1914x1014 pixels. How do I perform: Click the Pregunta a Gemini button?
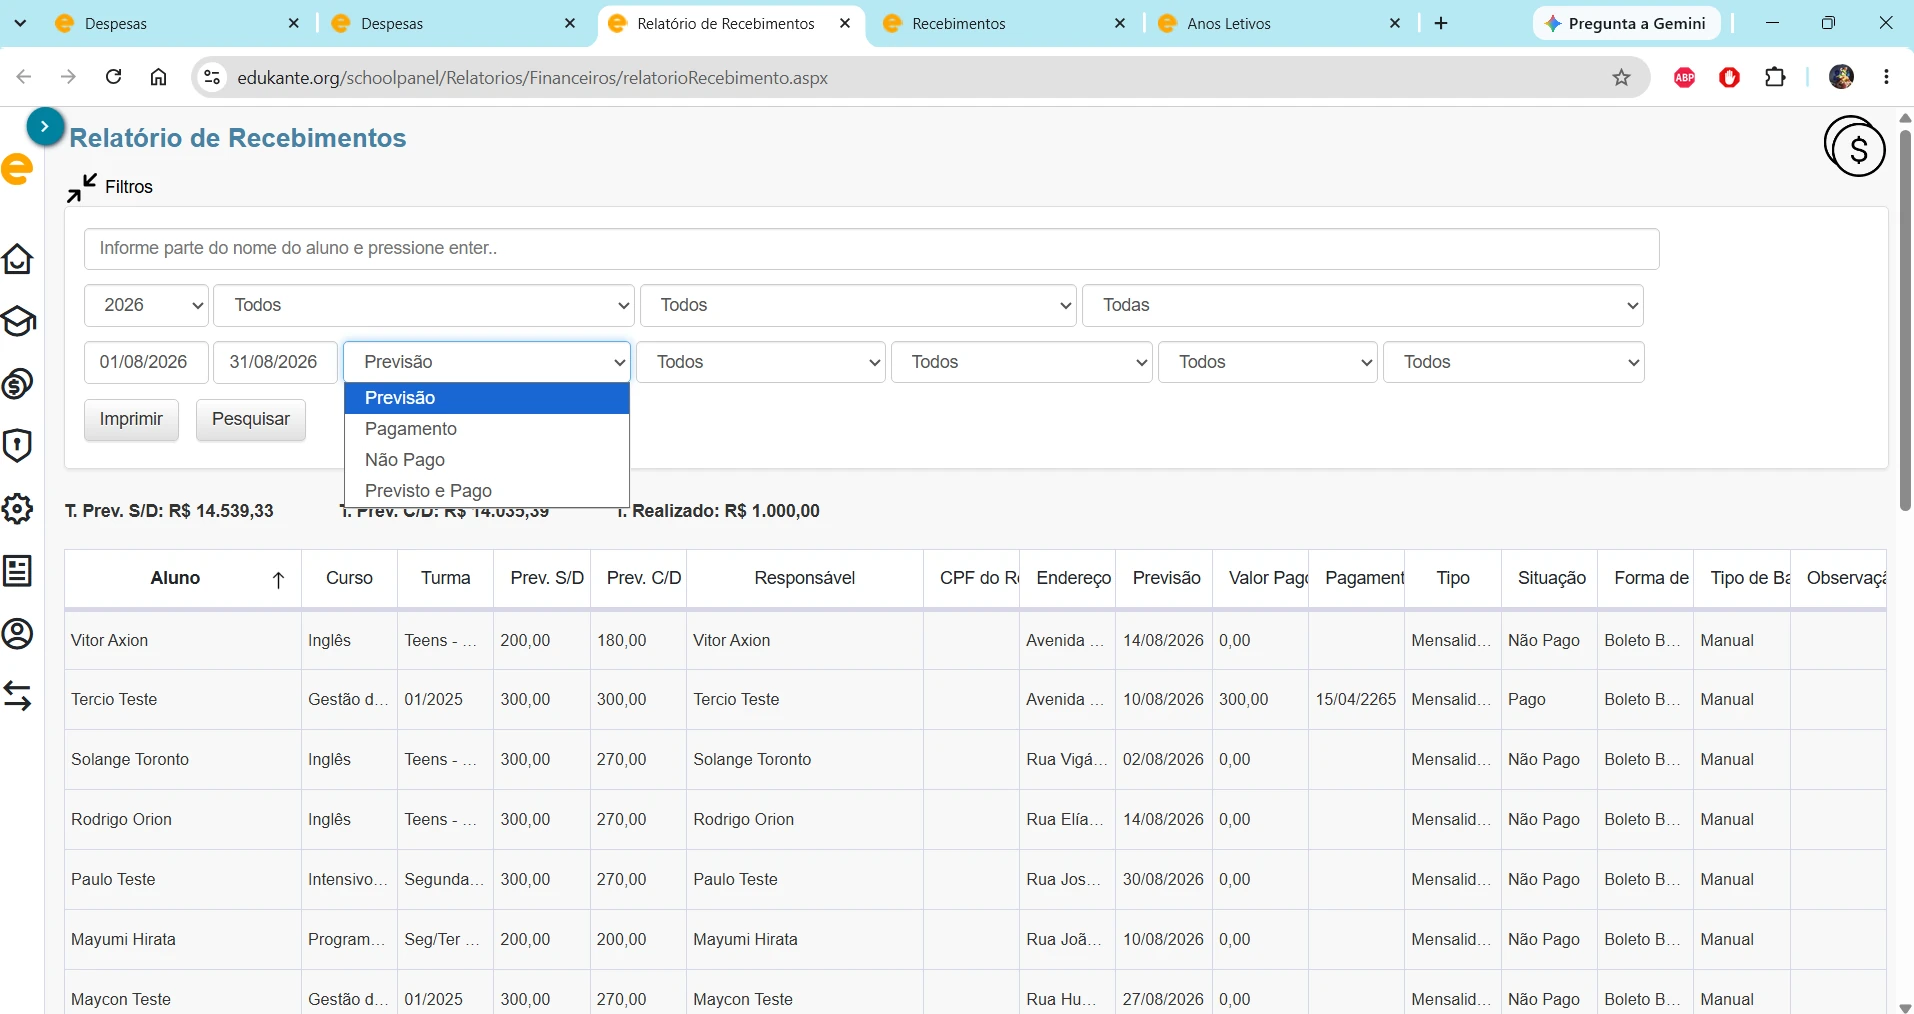click(1627, 23)
